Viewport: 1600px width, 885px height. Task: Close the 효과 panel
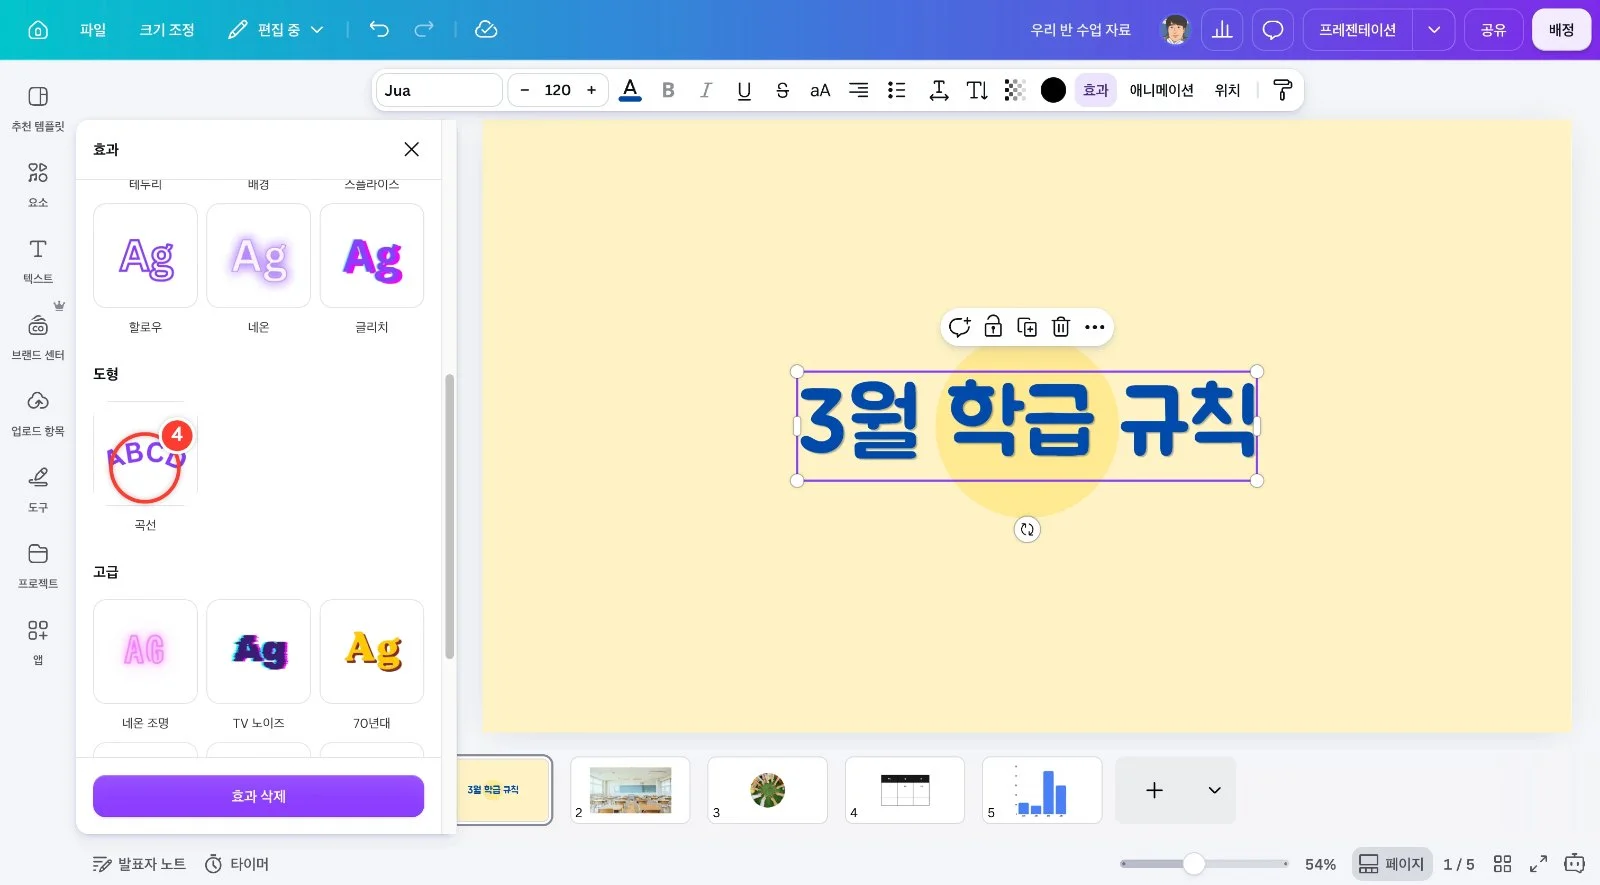click(x=411, y=149)
